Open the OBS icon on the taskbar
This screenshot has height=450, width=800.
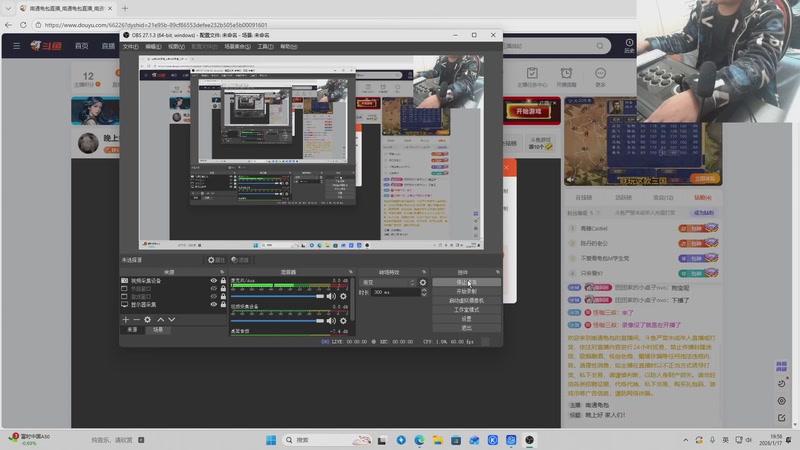click(530, 440)
